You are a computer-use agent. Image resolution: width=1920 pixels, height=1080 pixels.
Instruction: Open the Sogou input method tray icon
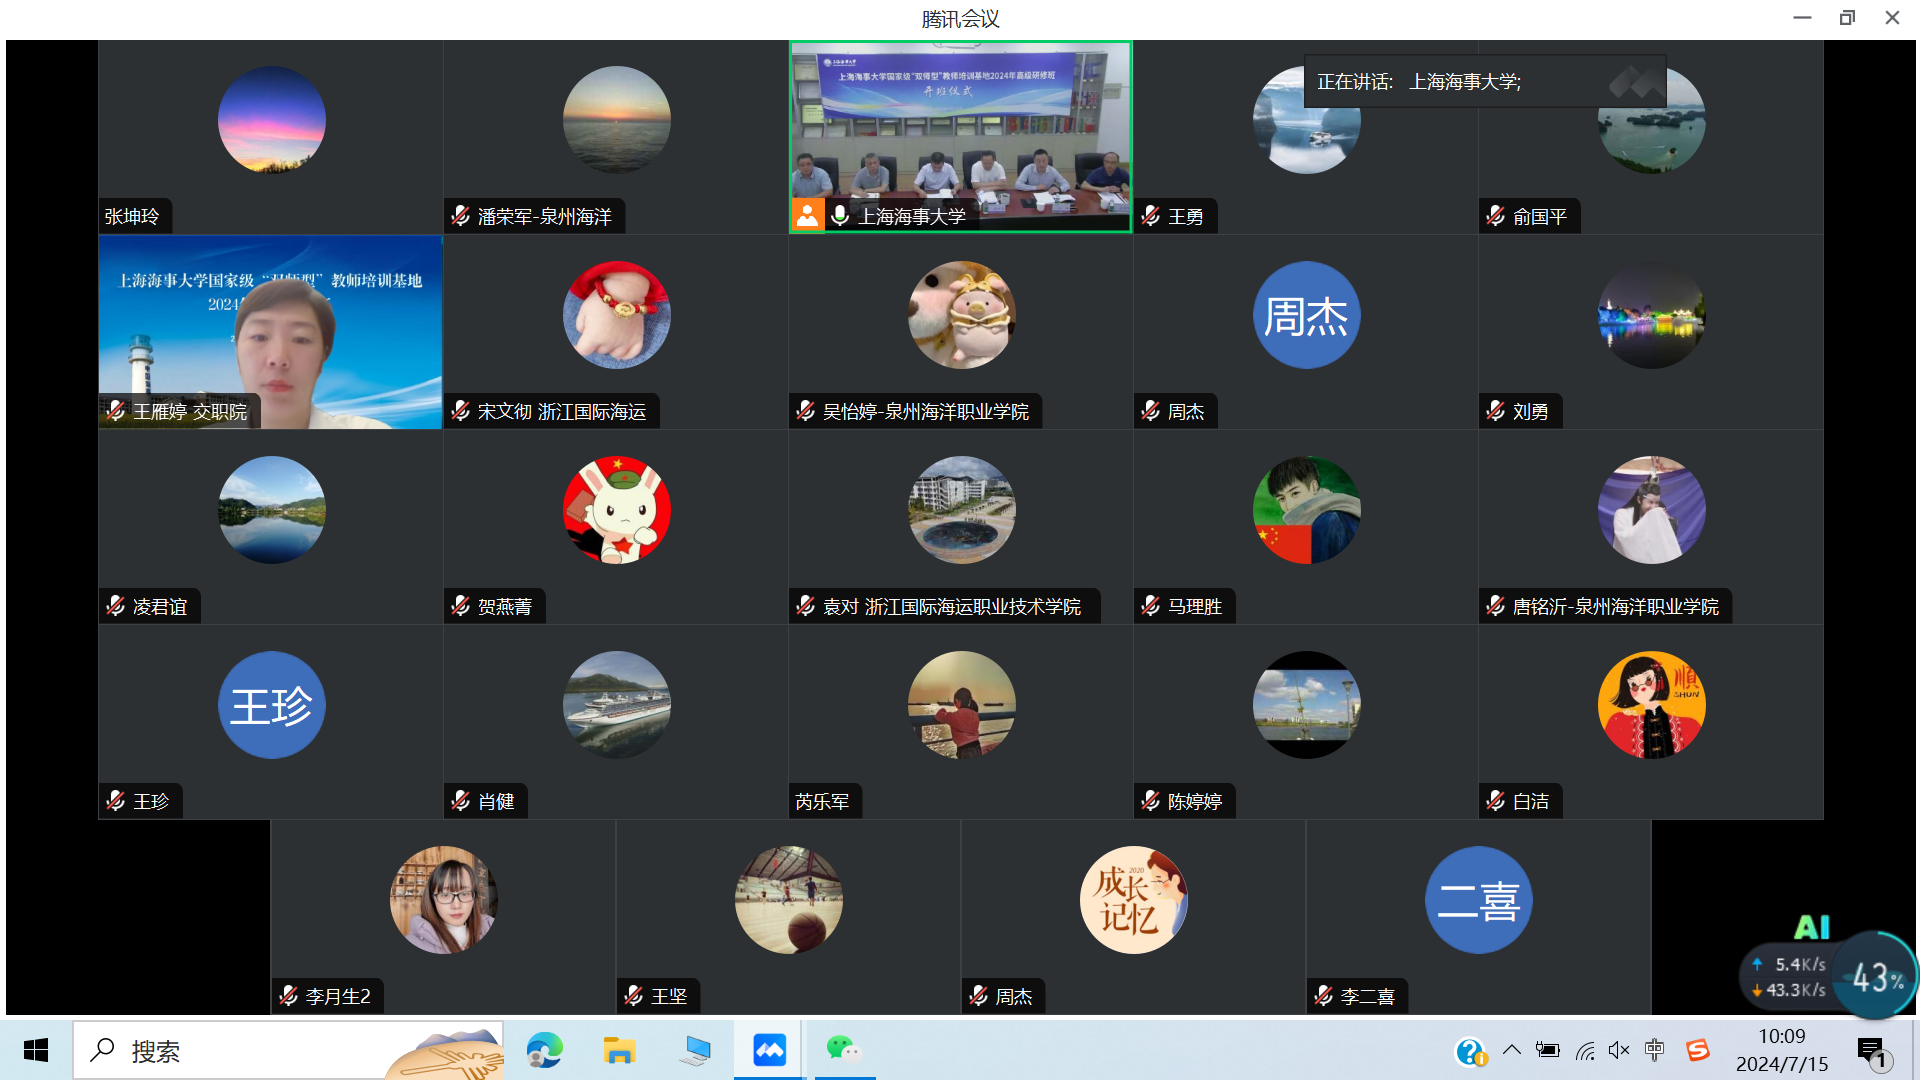(1697, 1050)
